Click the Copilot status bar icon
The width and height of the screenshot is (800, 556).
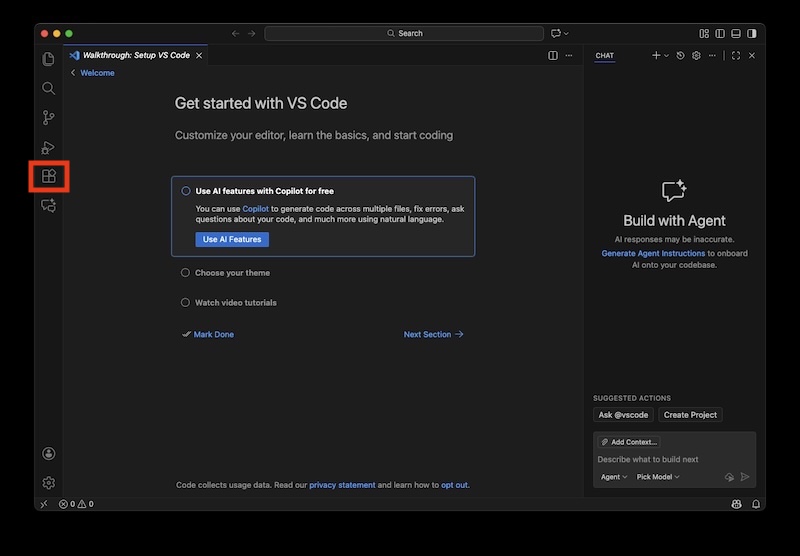point(736,504)
